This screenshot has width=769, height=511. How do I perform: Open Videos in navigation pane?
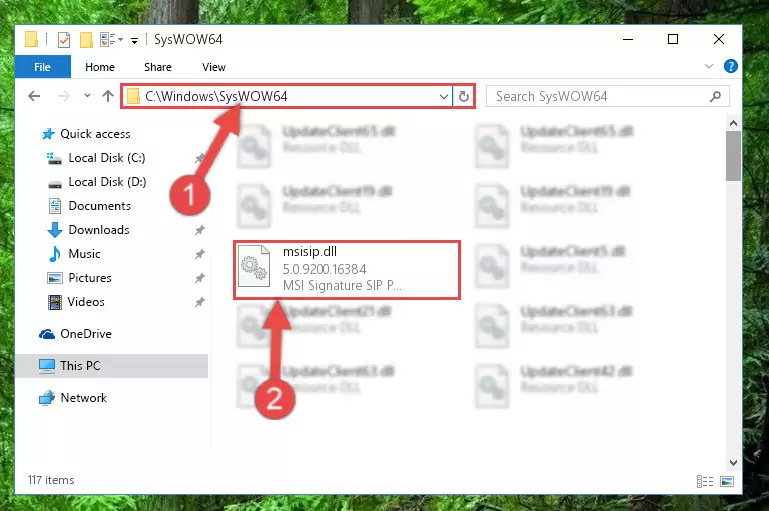pyautogui.click(x=86, y=302)
